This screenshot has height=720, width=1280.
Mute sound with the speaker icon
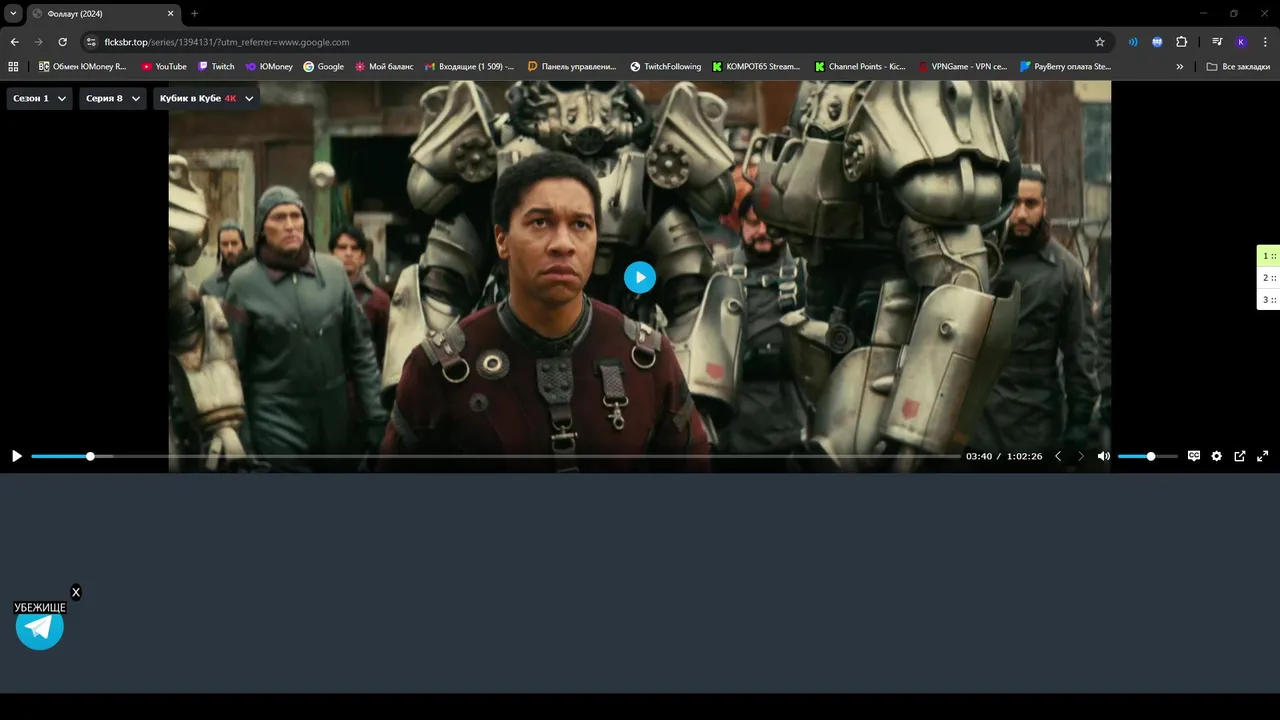click(x=1103, y=456)
